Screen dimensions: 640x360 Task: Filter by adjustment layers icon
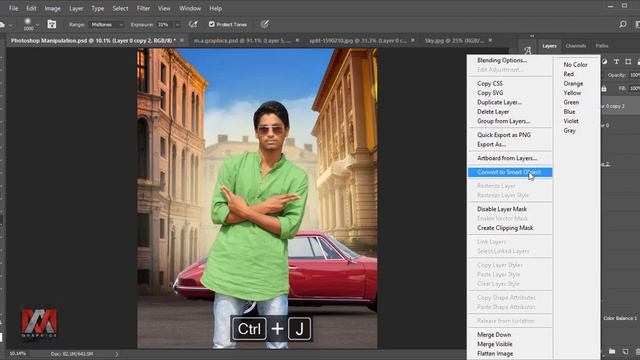pyautogui.click(x=604, y=62)
